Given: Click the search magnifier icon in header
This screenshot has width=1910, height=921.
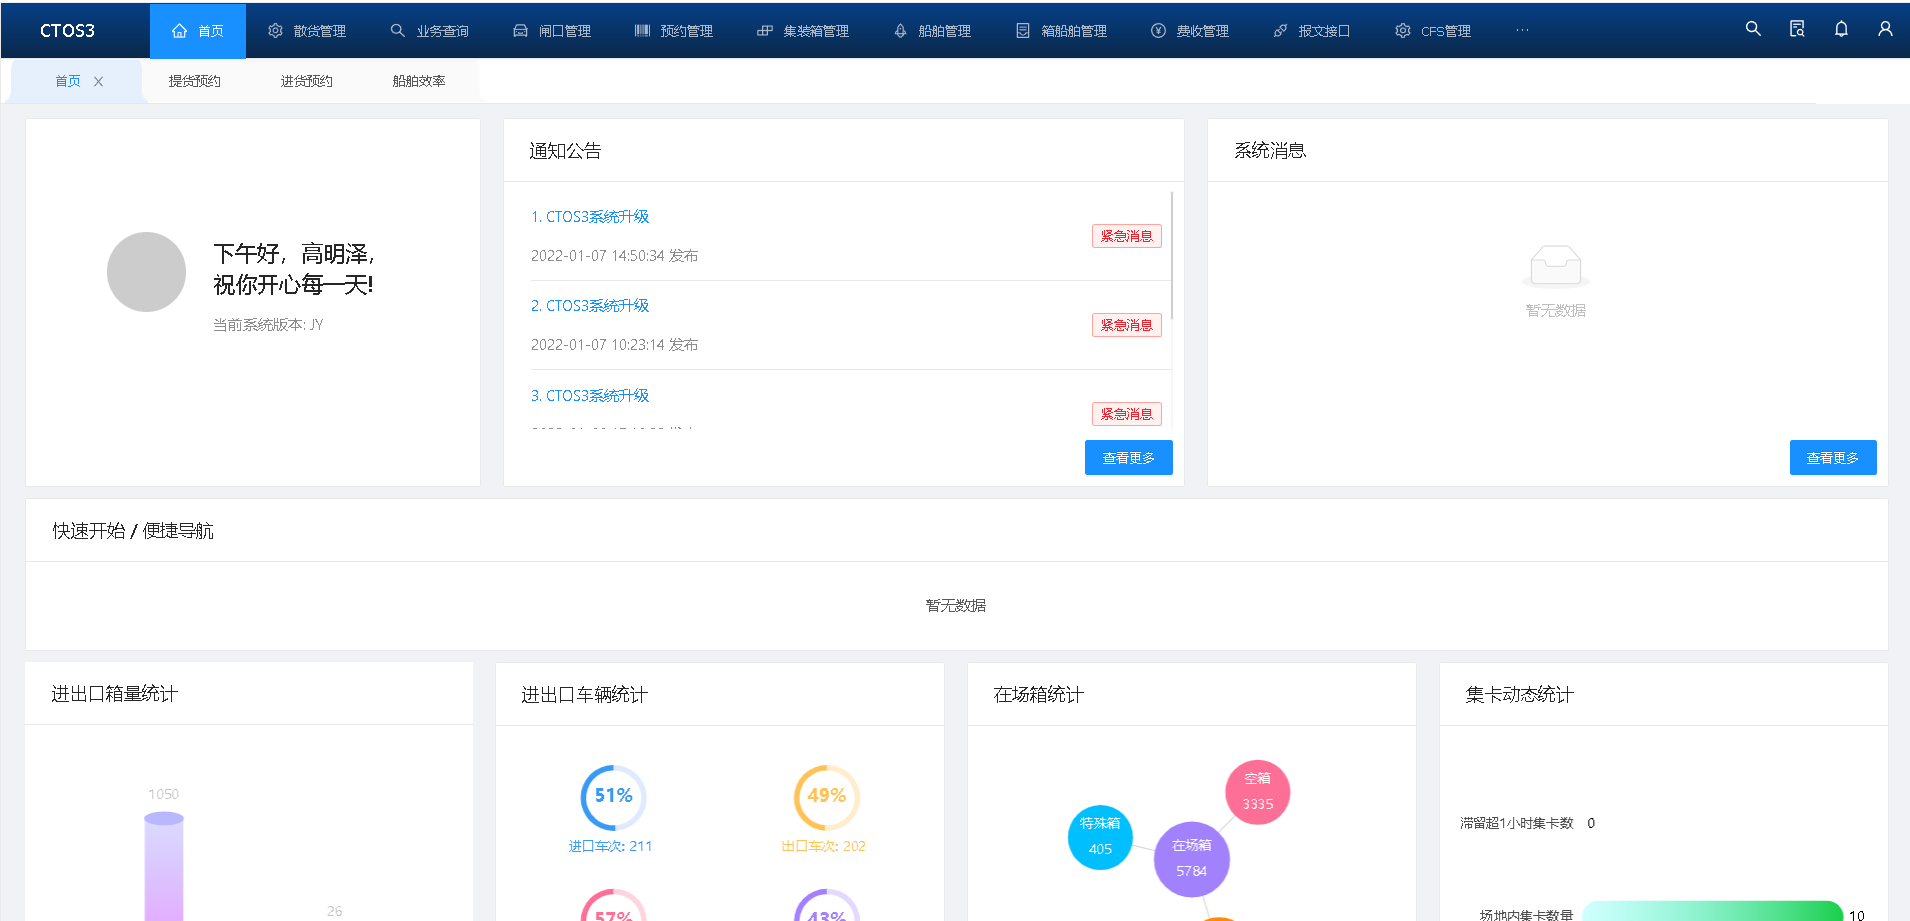Looking at the screenshot, I should point(1753,29).
